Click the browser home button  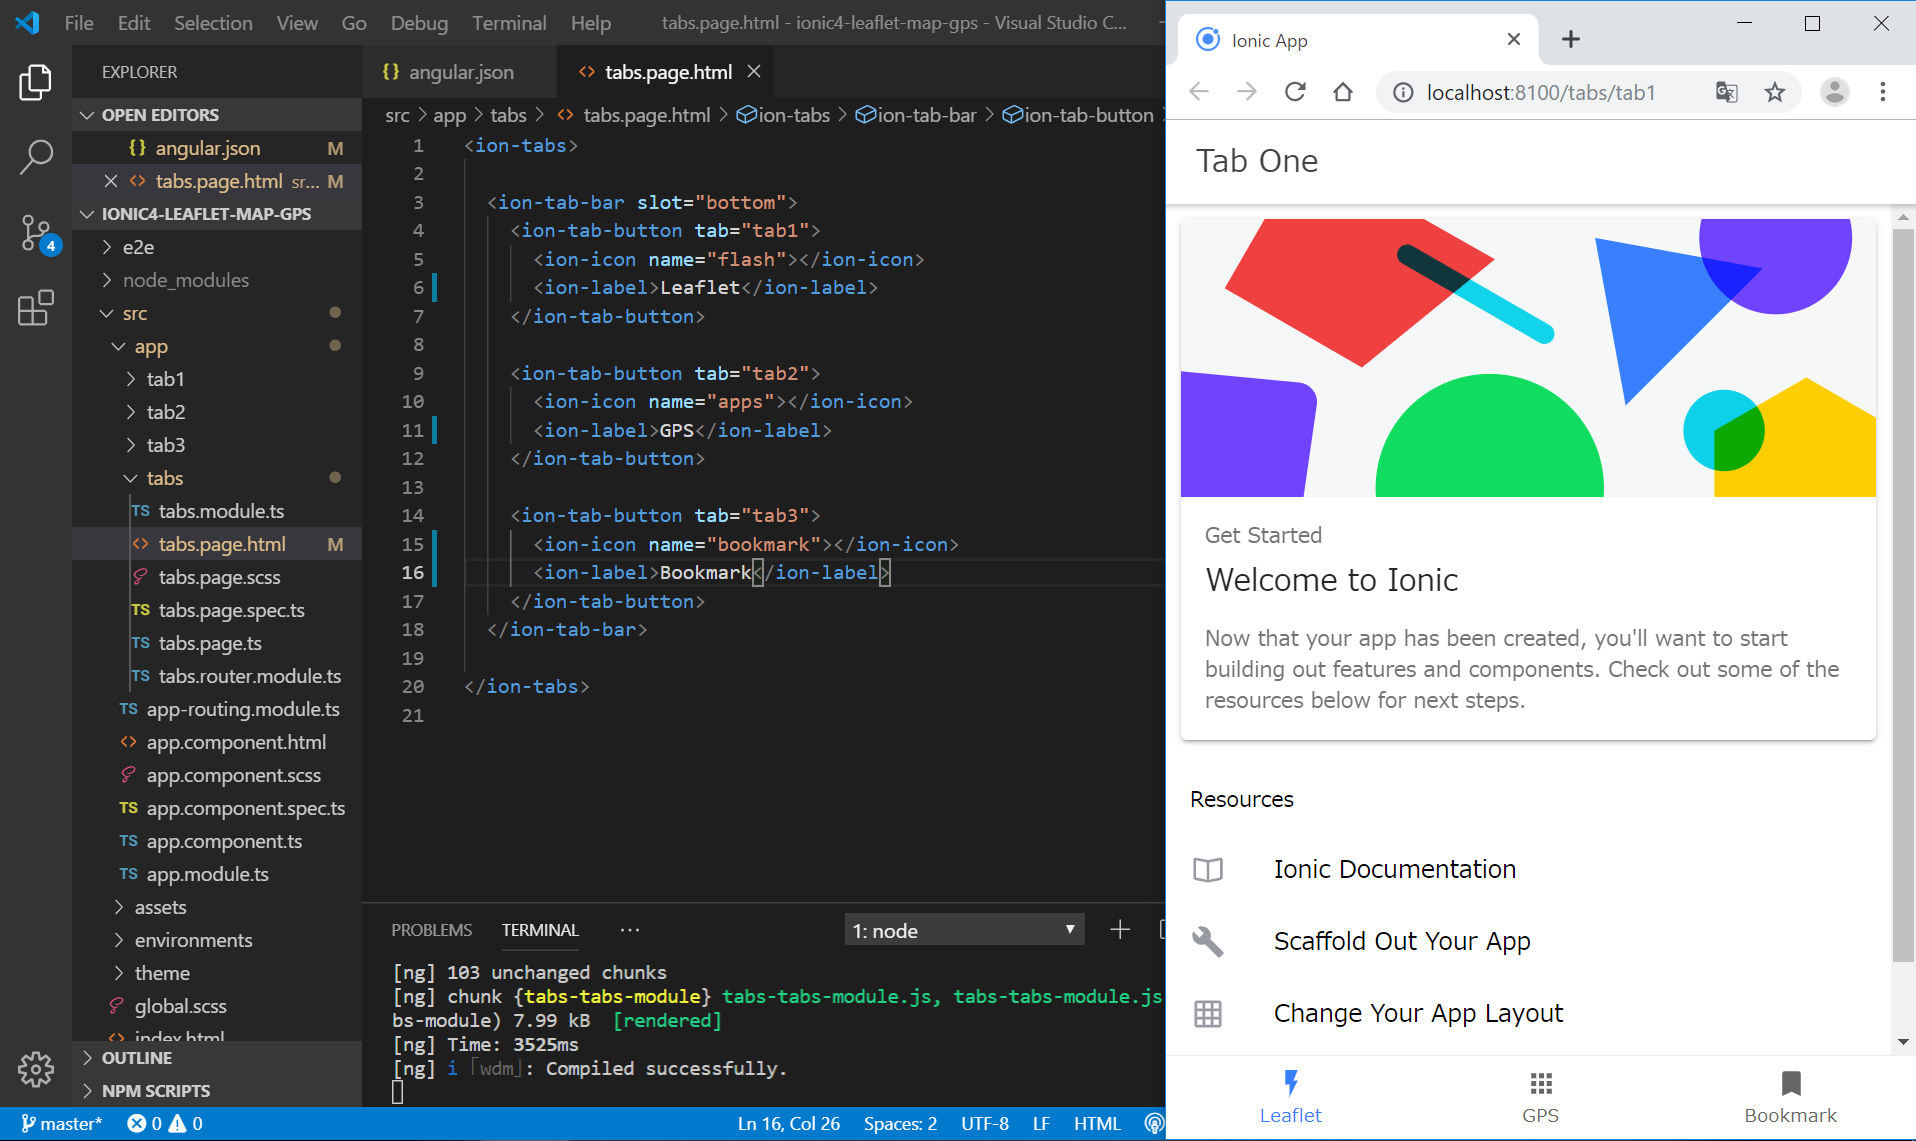click(x=1343, y=93)
